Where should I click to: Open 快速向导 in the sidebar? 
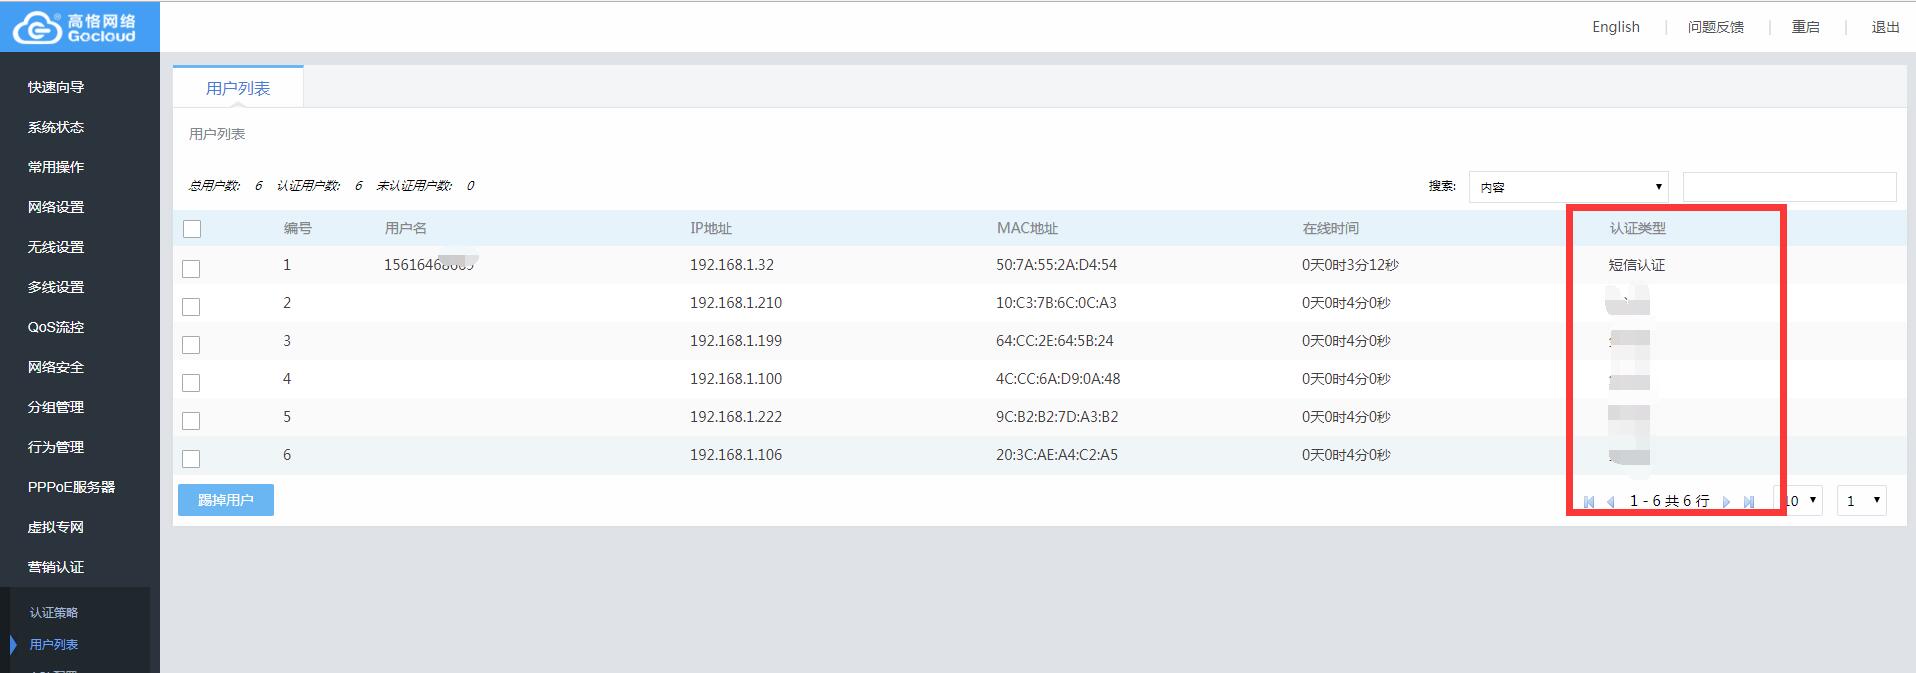tap(56, 87)
